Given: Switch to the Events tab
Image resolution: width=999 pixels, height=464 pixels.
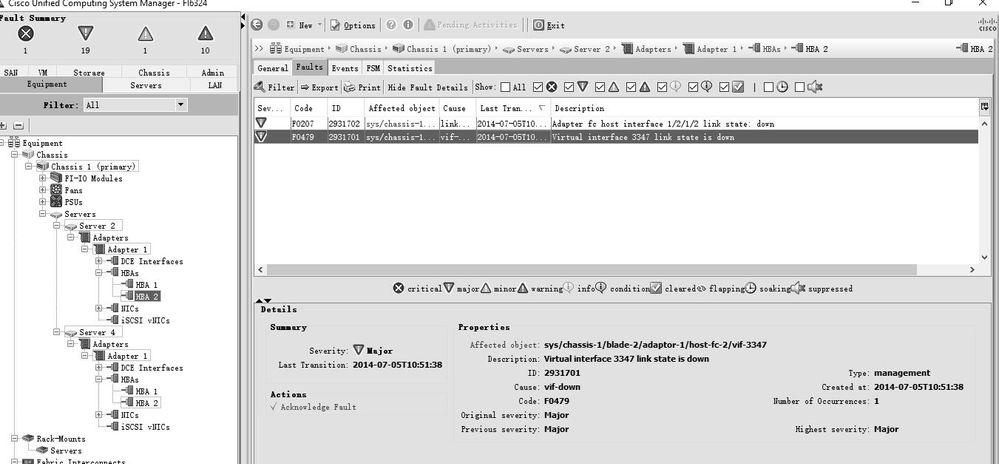Looking at the screenshot, I should click(x=345, y=68).
